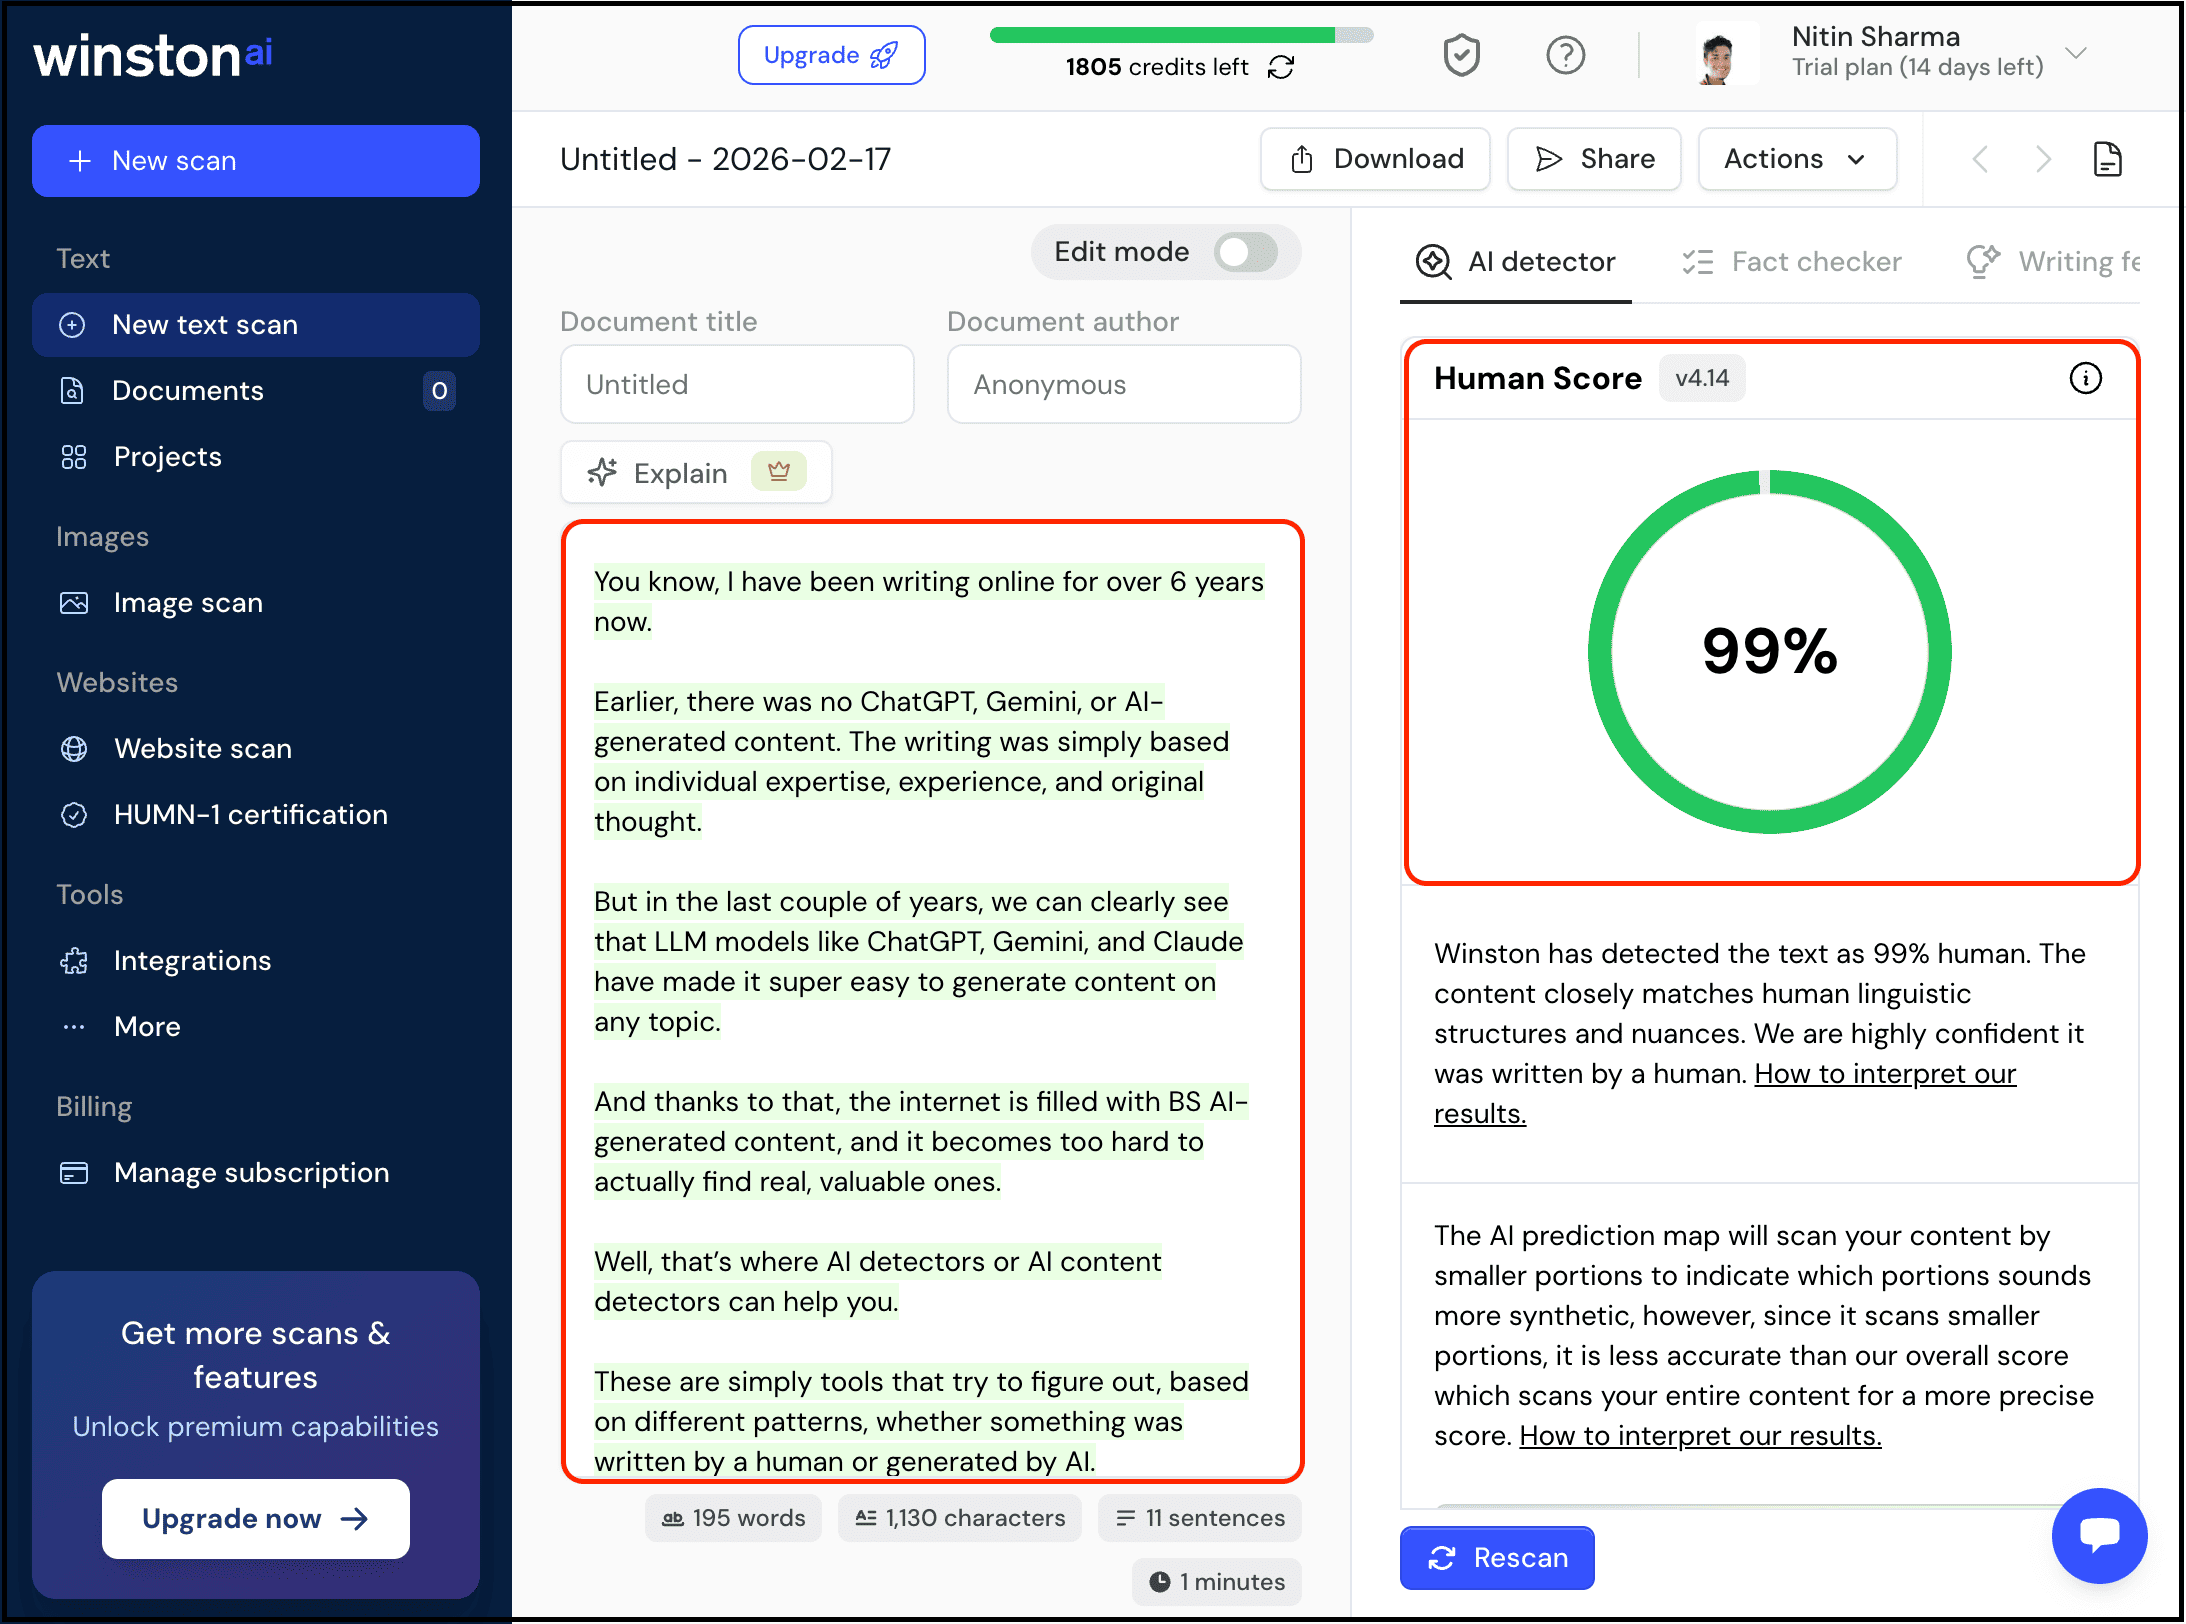
Task: Click the 11 sentences counter
Action: click(1200, 1518)
